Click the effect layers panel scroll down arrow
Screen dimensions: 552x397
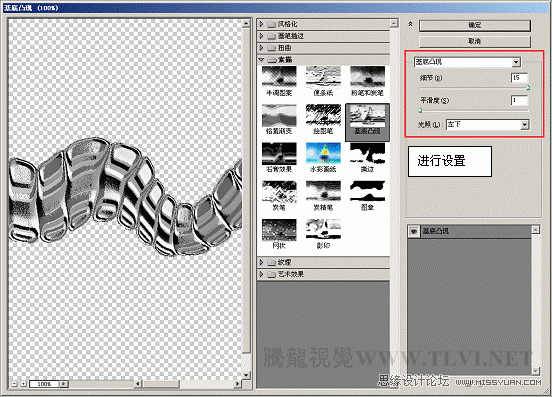tap(535, 371)
